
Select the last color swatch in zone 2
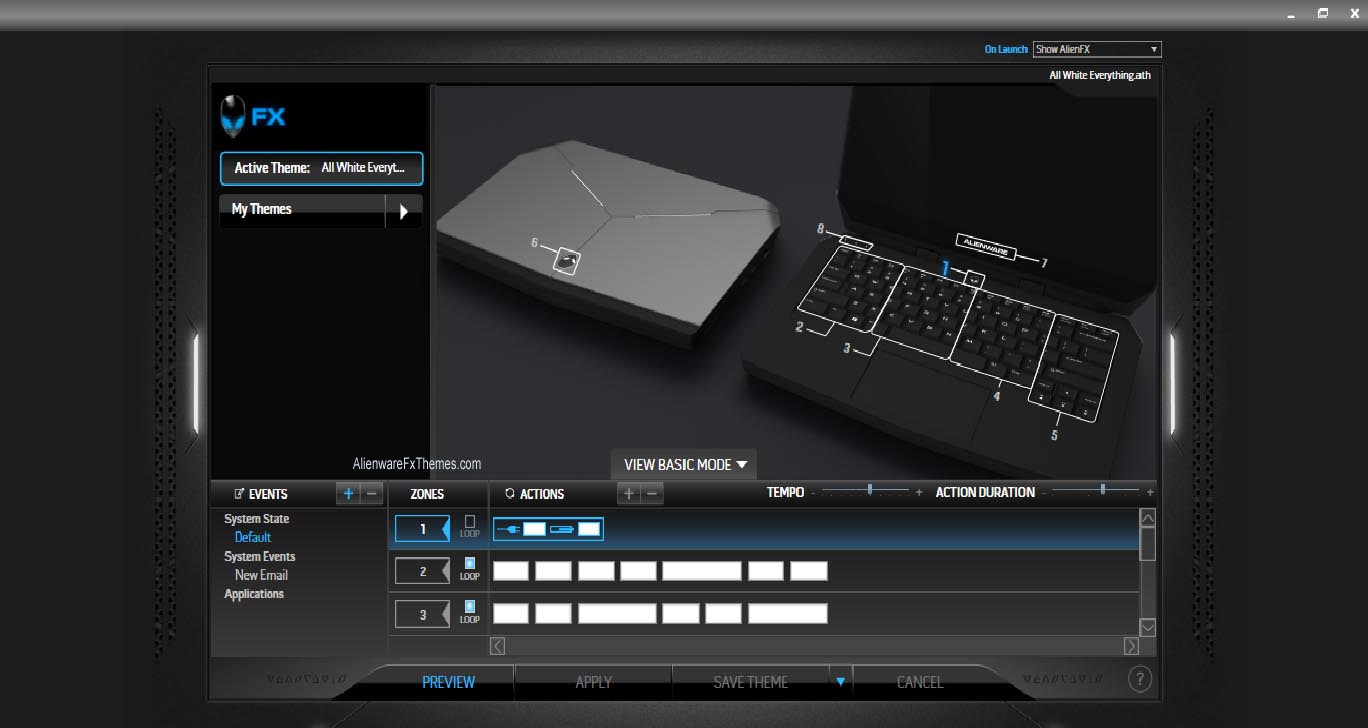coord(809,571)
